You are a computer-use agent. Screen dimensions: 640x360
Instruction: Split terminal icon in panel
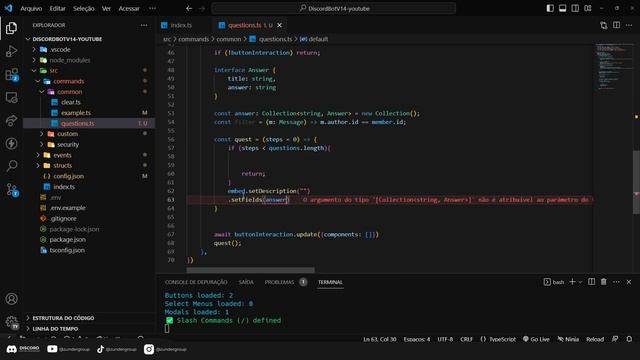591,282
